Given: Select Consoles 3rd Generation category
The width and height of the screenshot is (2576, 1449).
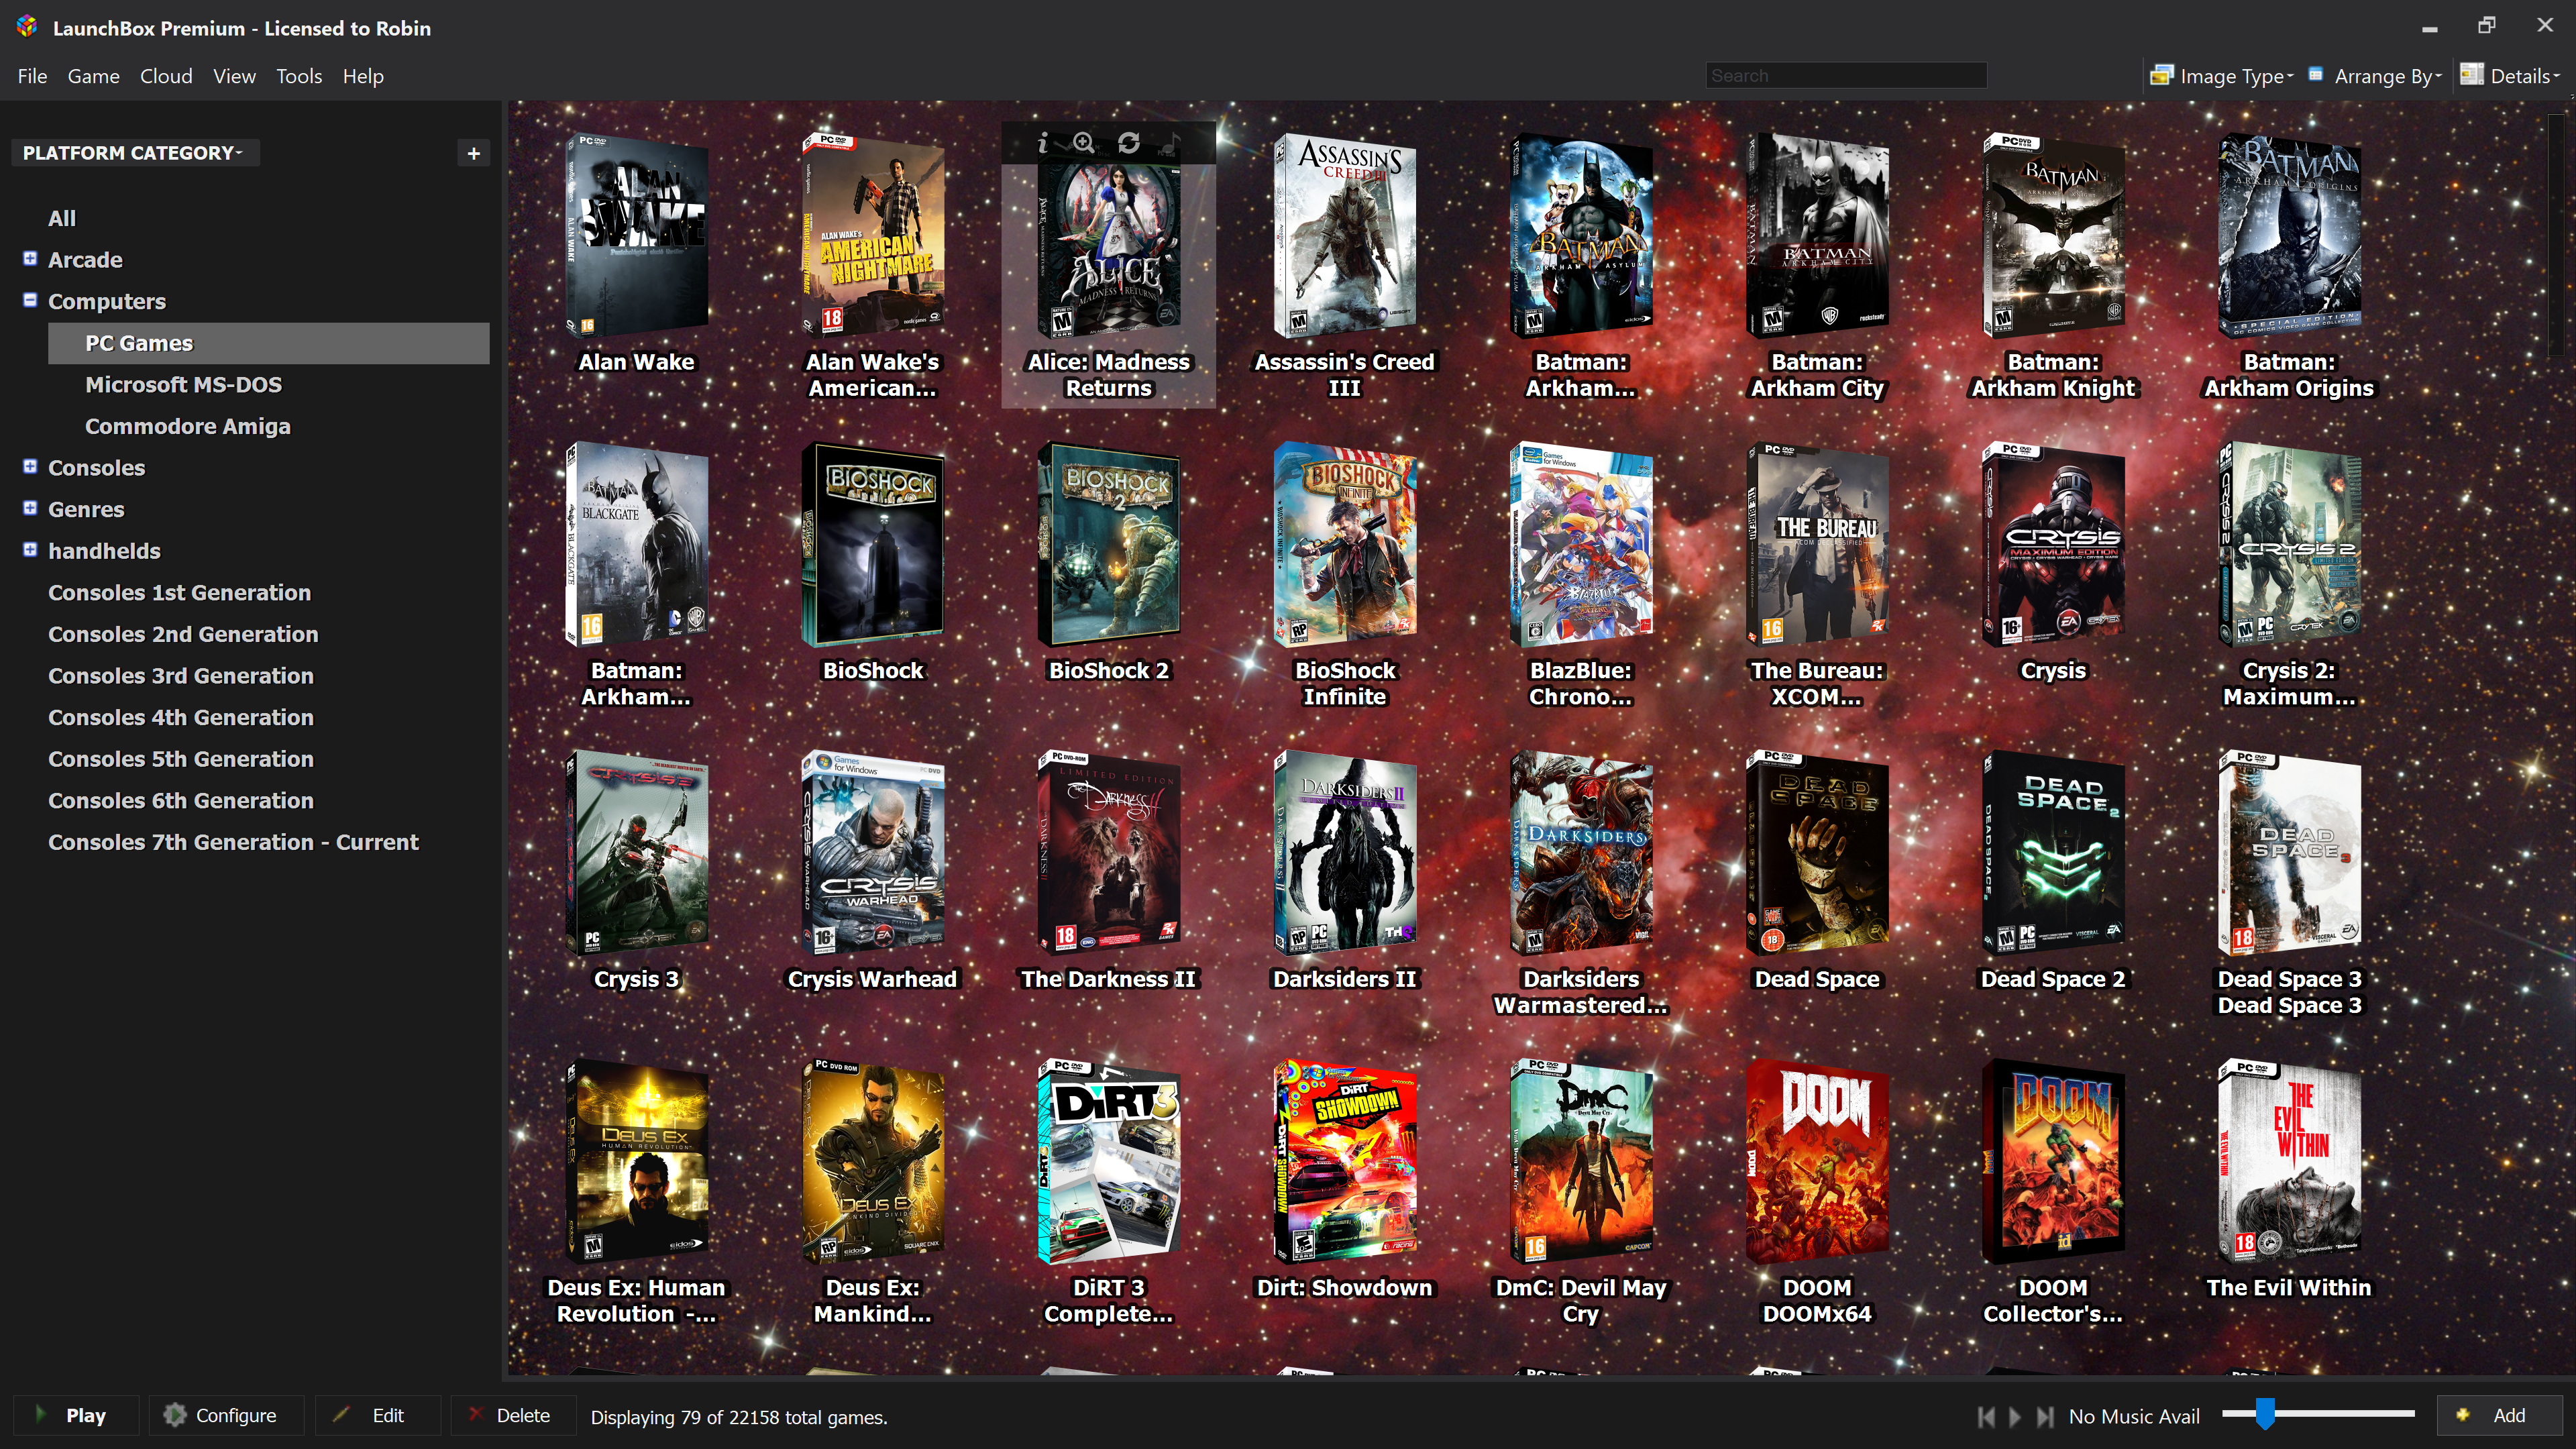Looking at the screenshot, I should [x=181, y=676].
